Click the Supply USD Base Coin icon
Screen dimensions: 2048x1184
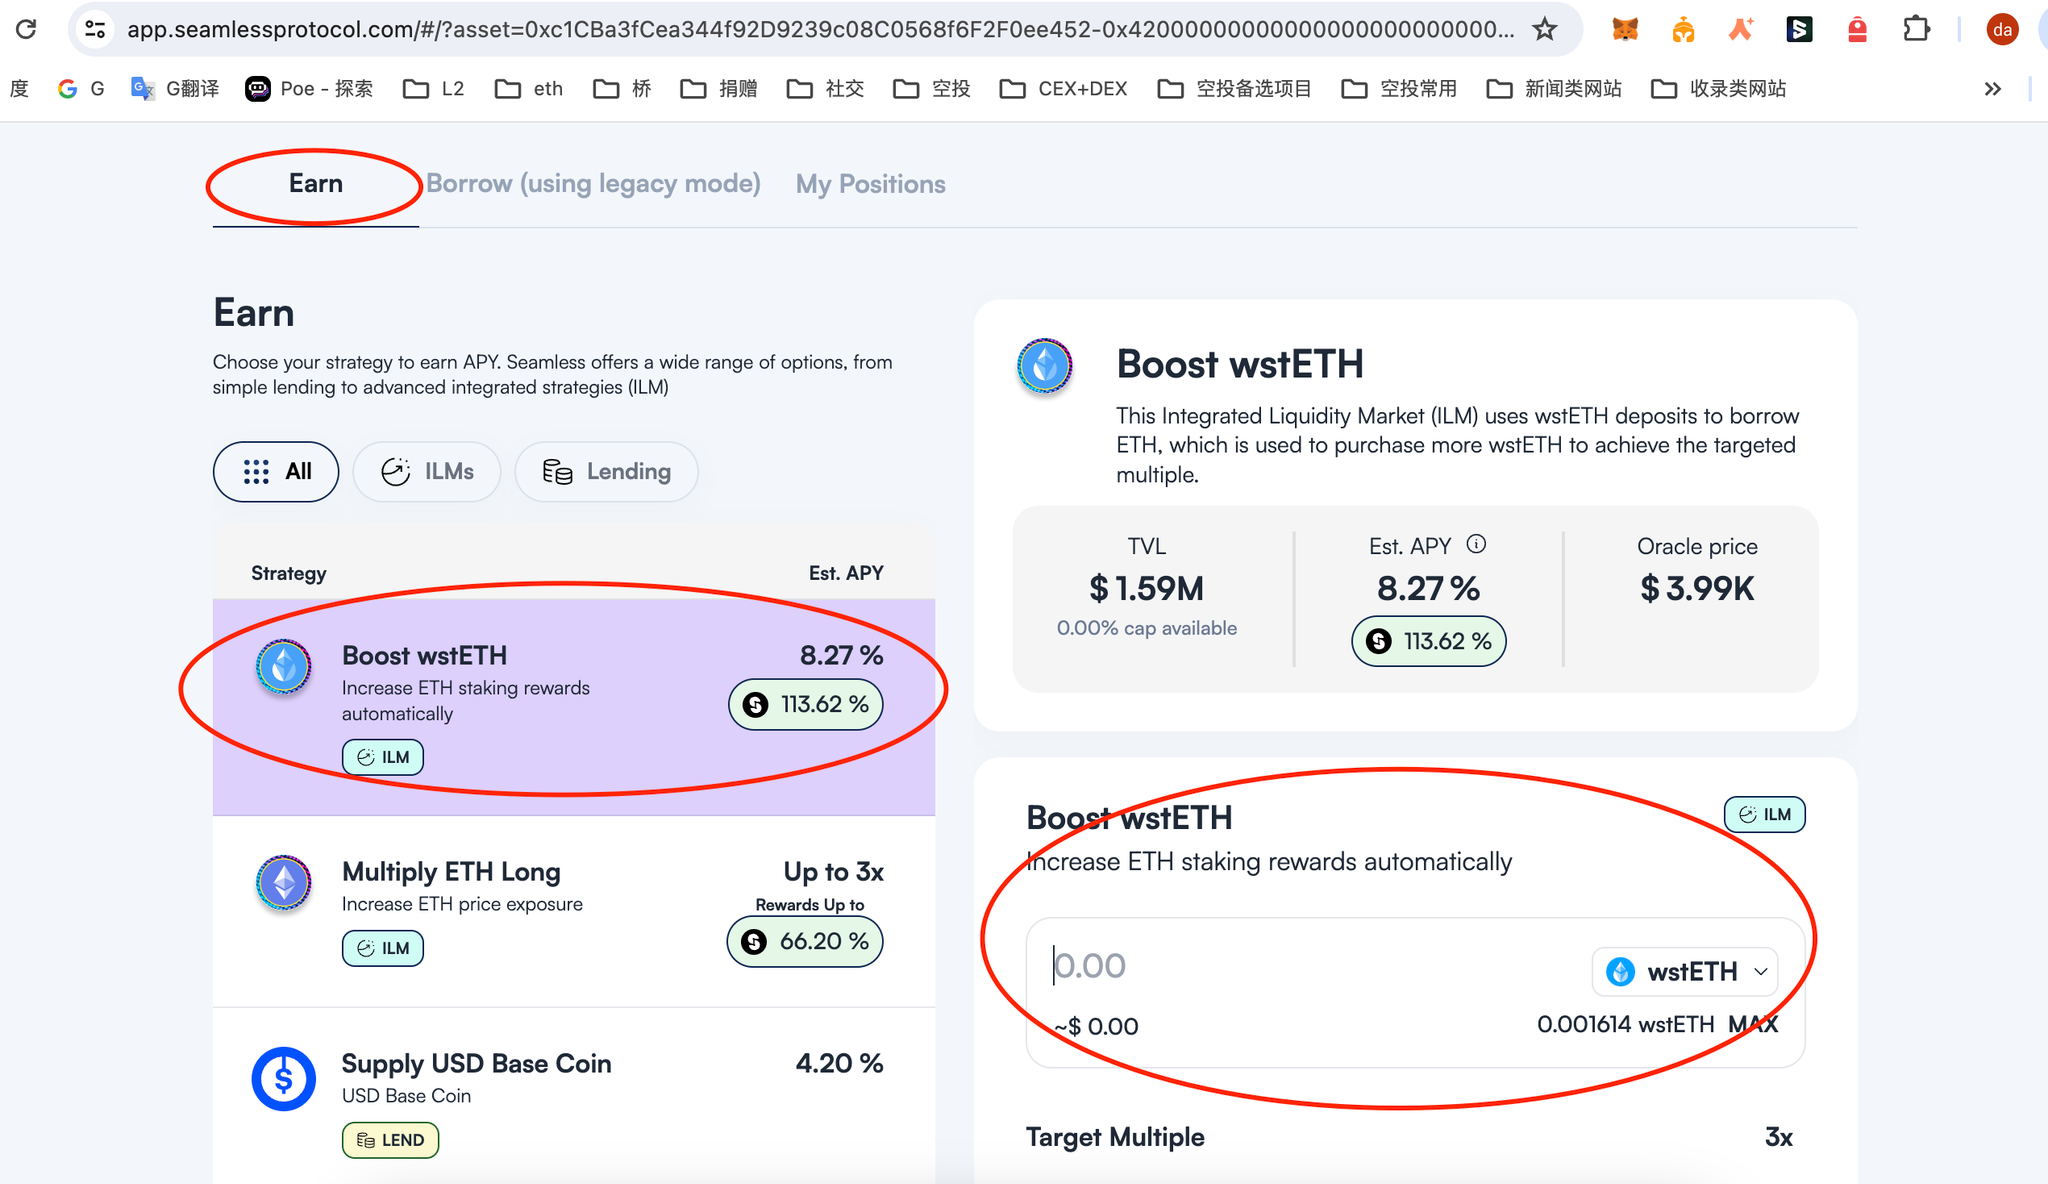tap(283, 1078)
